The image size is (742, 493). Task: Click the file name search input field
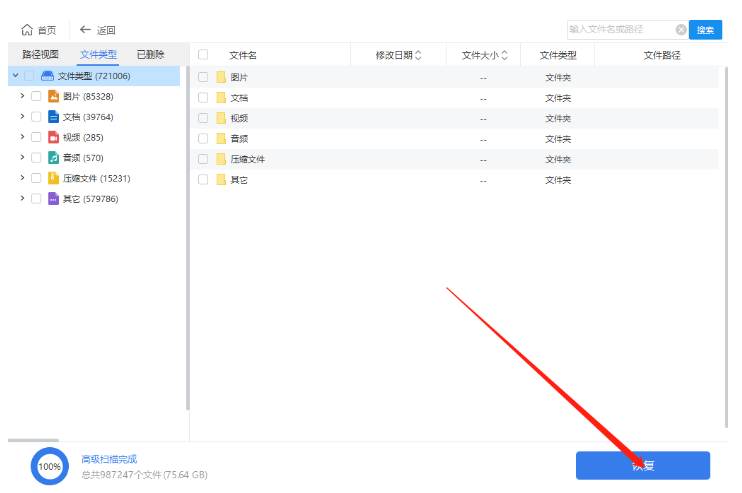pos(620,30)
